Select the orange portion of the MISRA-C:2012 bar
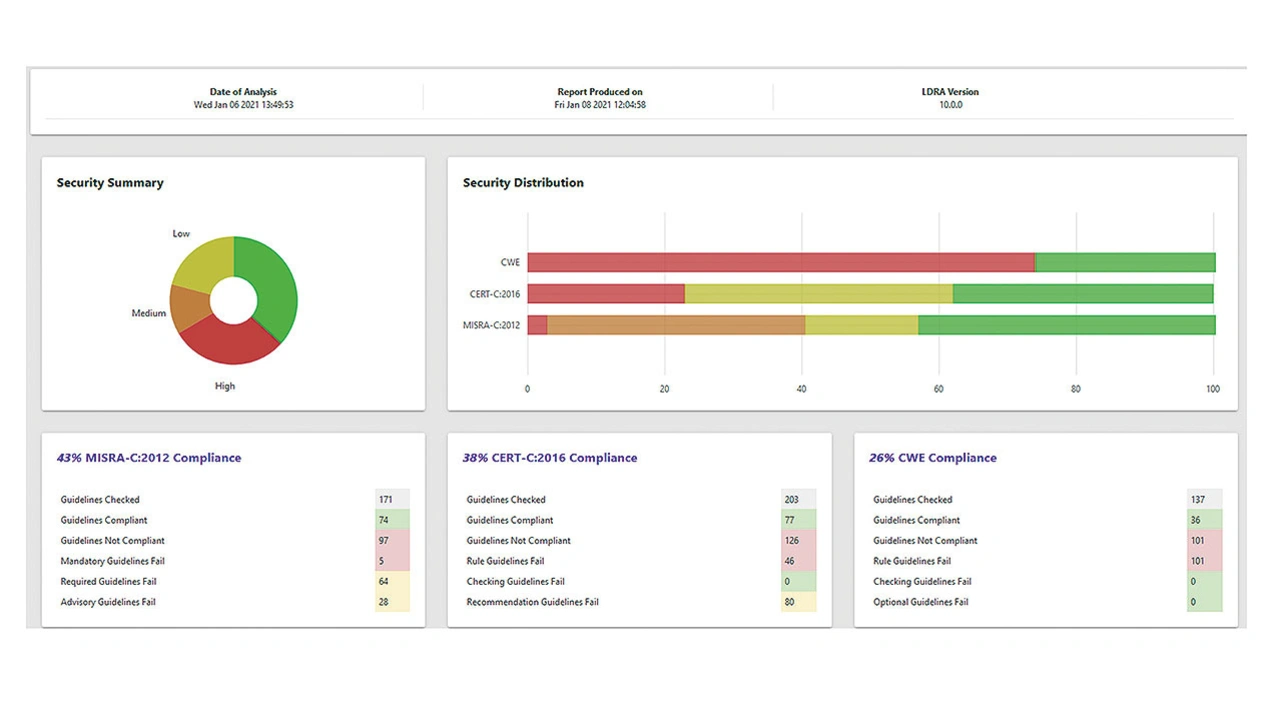Viewport: 1280px width, 721px height. coord(676,325)
